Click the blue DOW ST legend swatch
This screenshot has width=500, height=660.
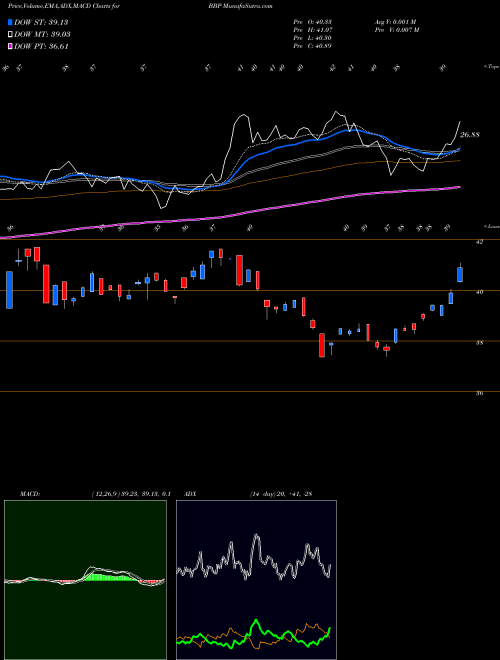pyautogui.click(x=10, y=22)
